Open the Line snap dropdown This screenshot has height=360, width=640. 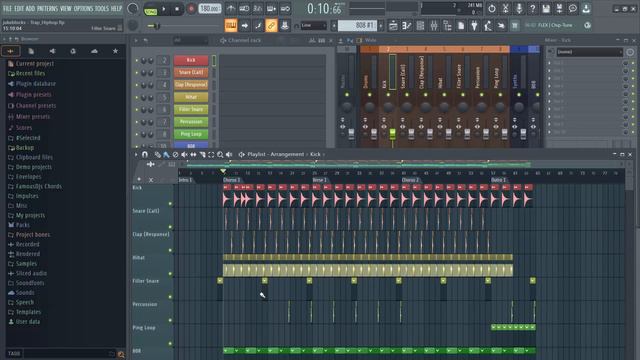tap(313, 26)
